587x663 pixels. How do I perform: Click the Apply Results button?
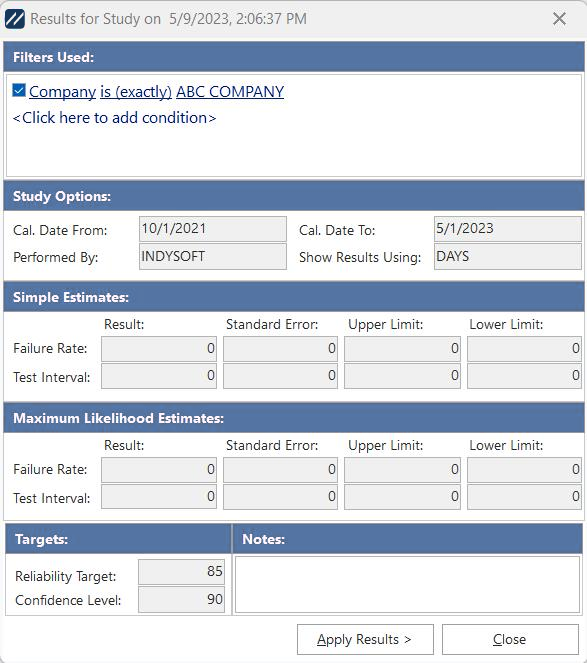click(365, 639)
